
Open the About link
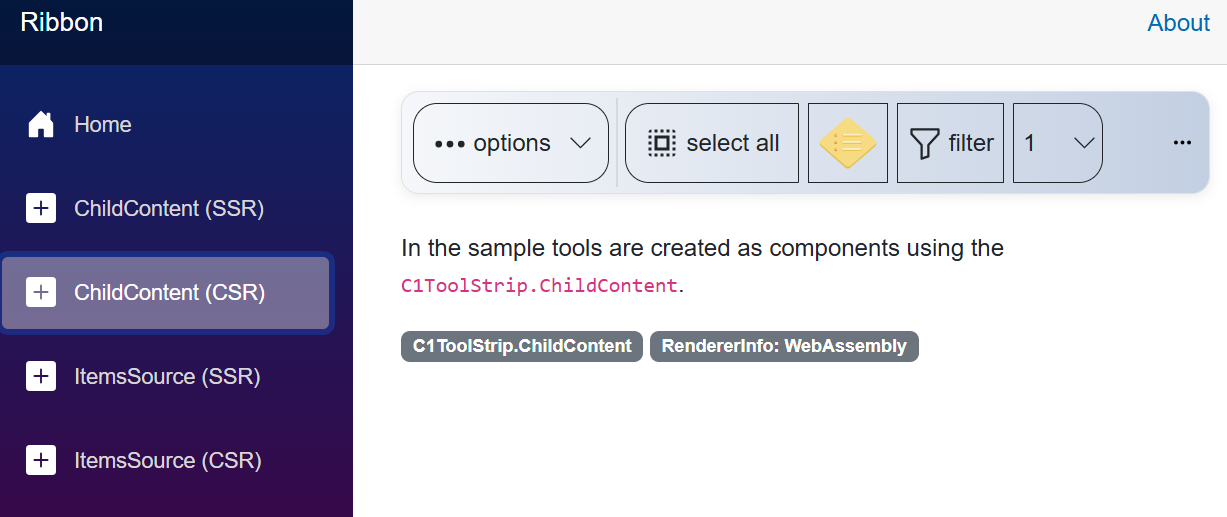click(1178, 23)
